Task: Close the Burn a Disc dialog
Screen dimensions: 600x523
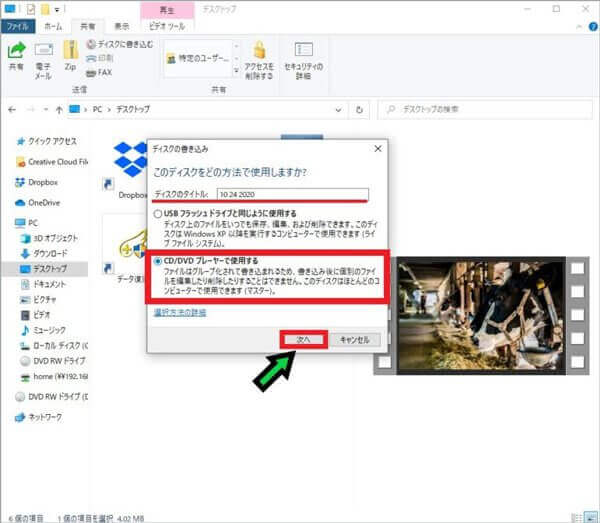Action: [x=378, y=149]
